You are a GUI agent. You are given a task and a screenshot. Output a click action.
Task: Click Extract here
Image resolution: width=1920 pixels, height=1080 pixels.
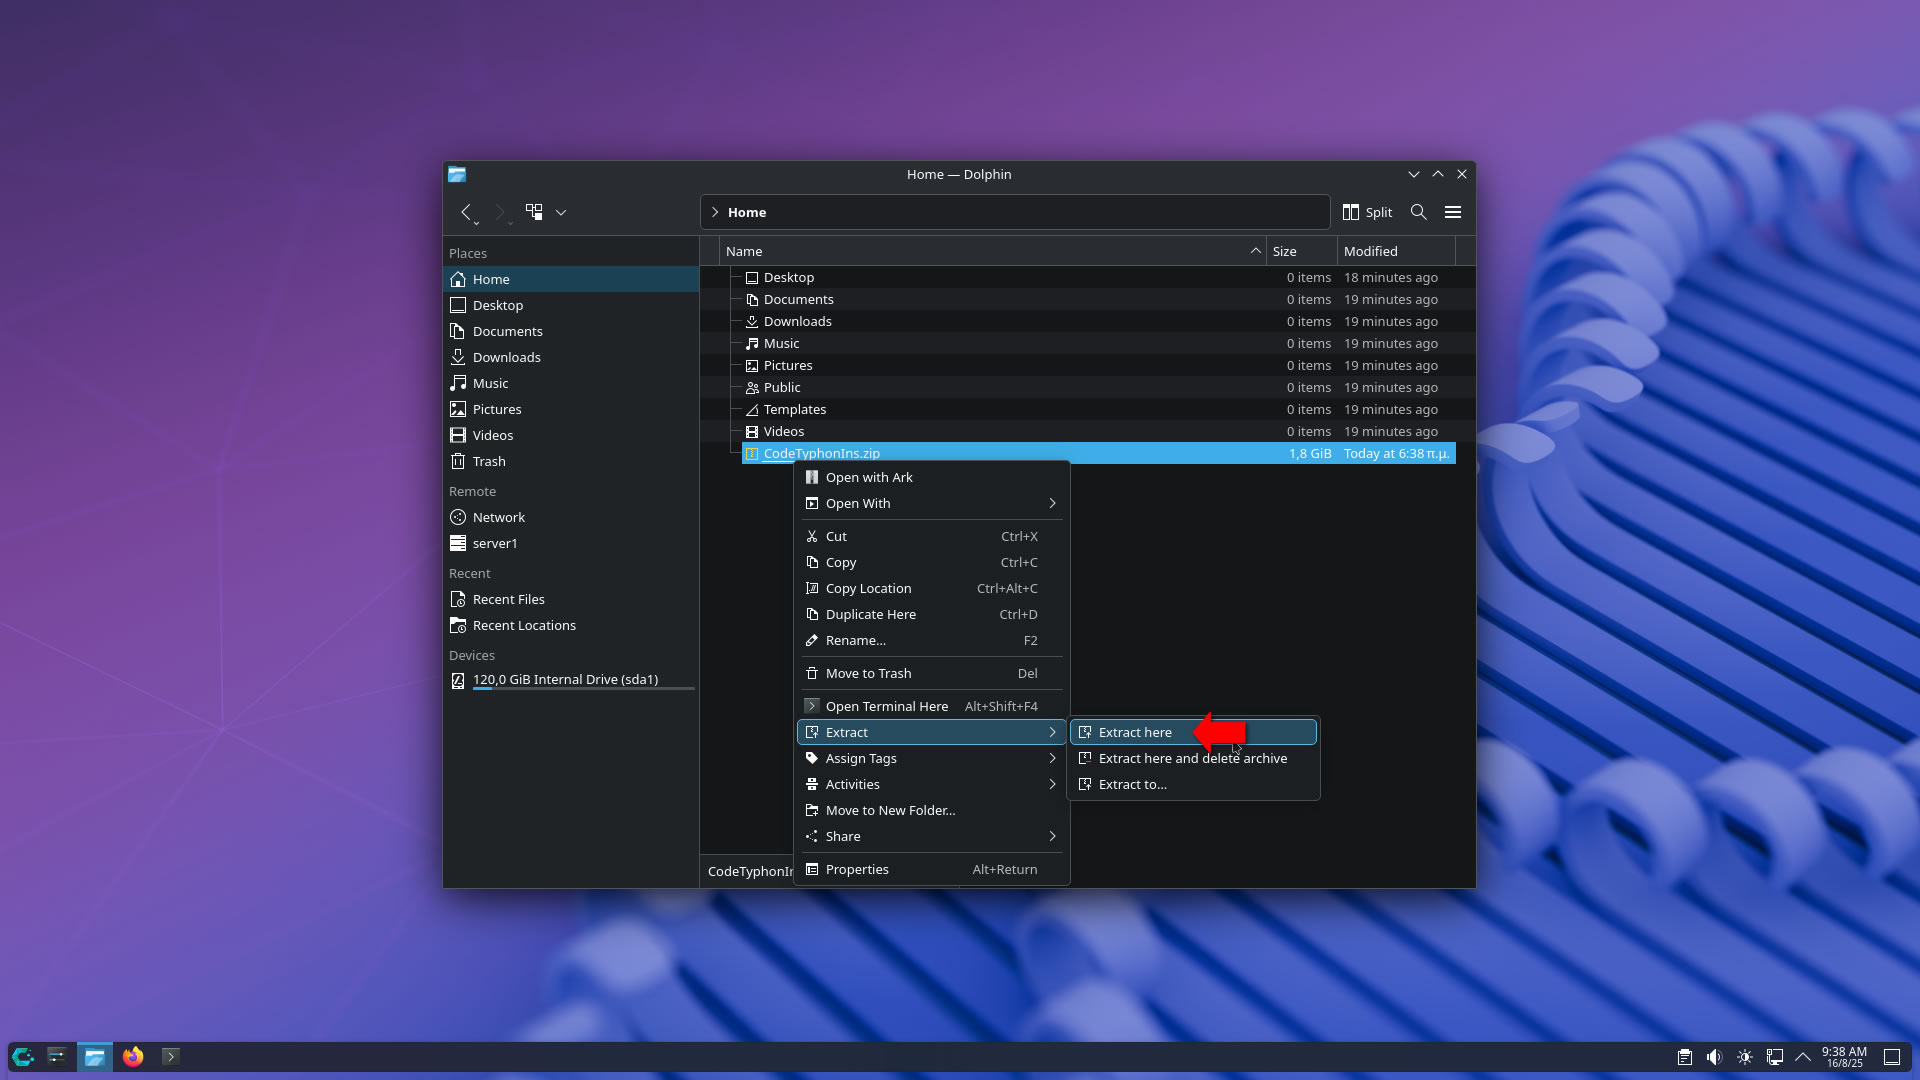coord(1193,732)
